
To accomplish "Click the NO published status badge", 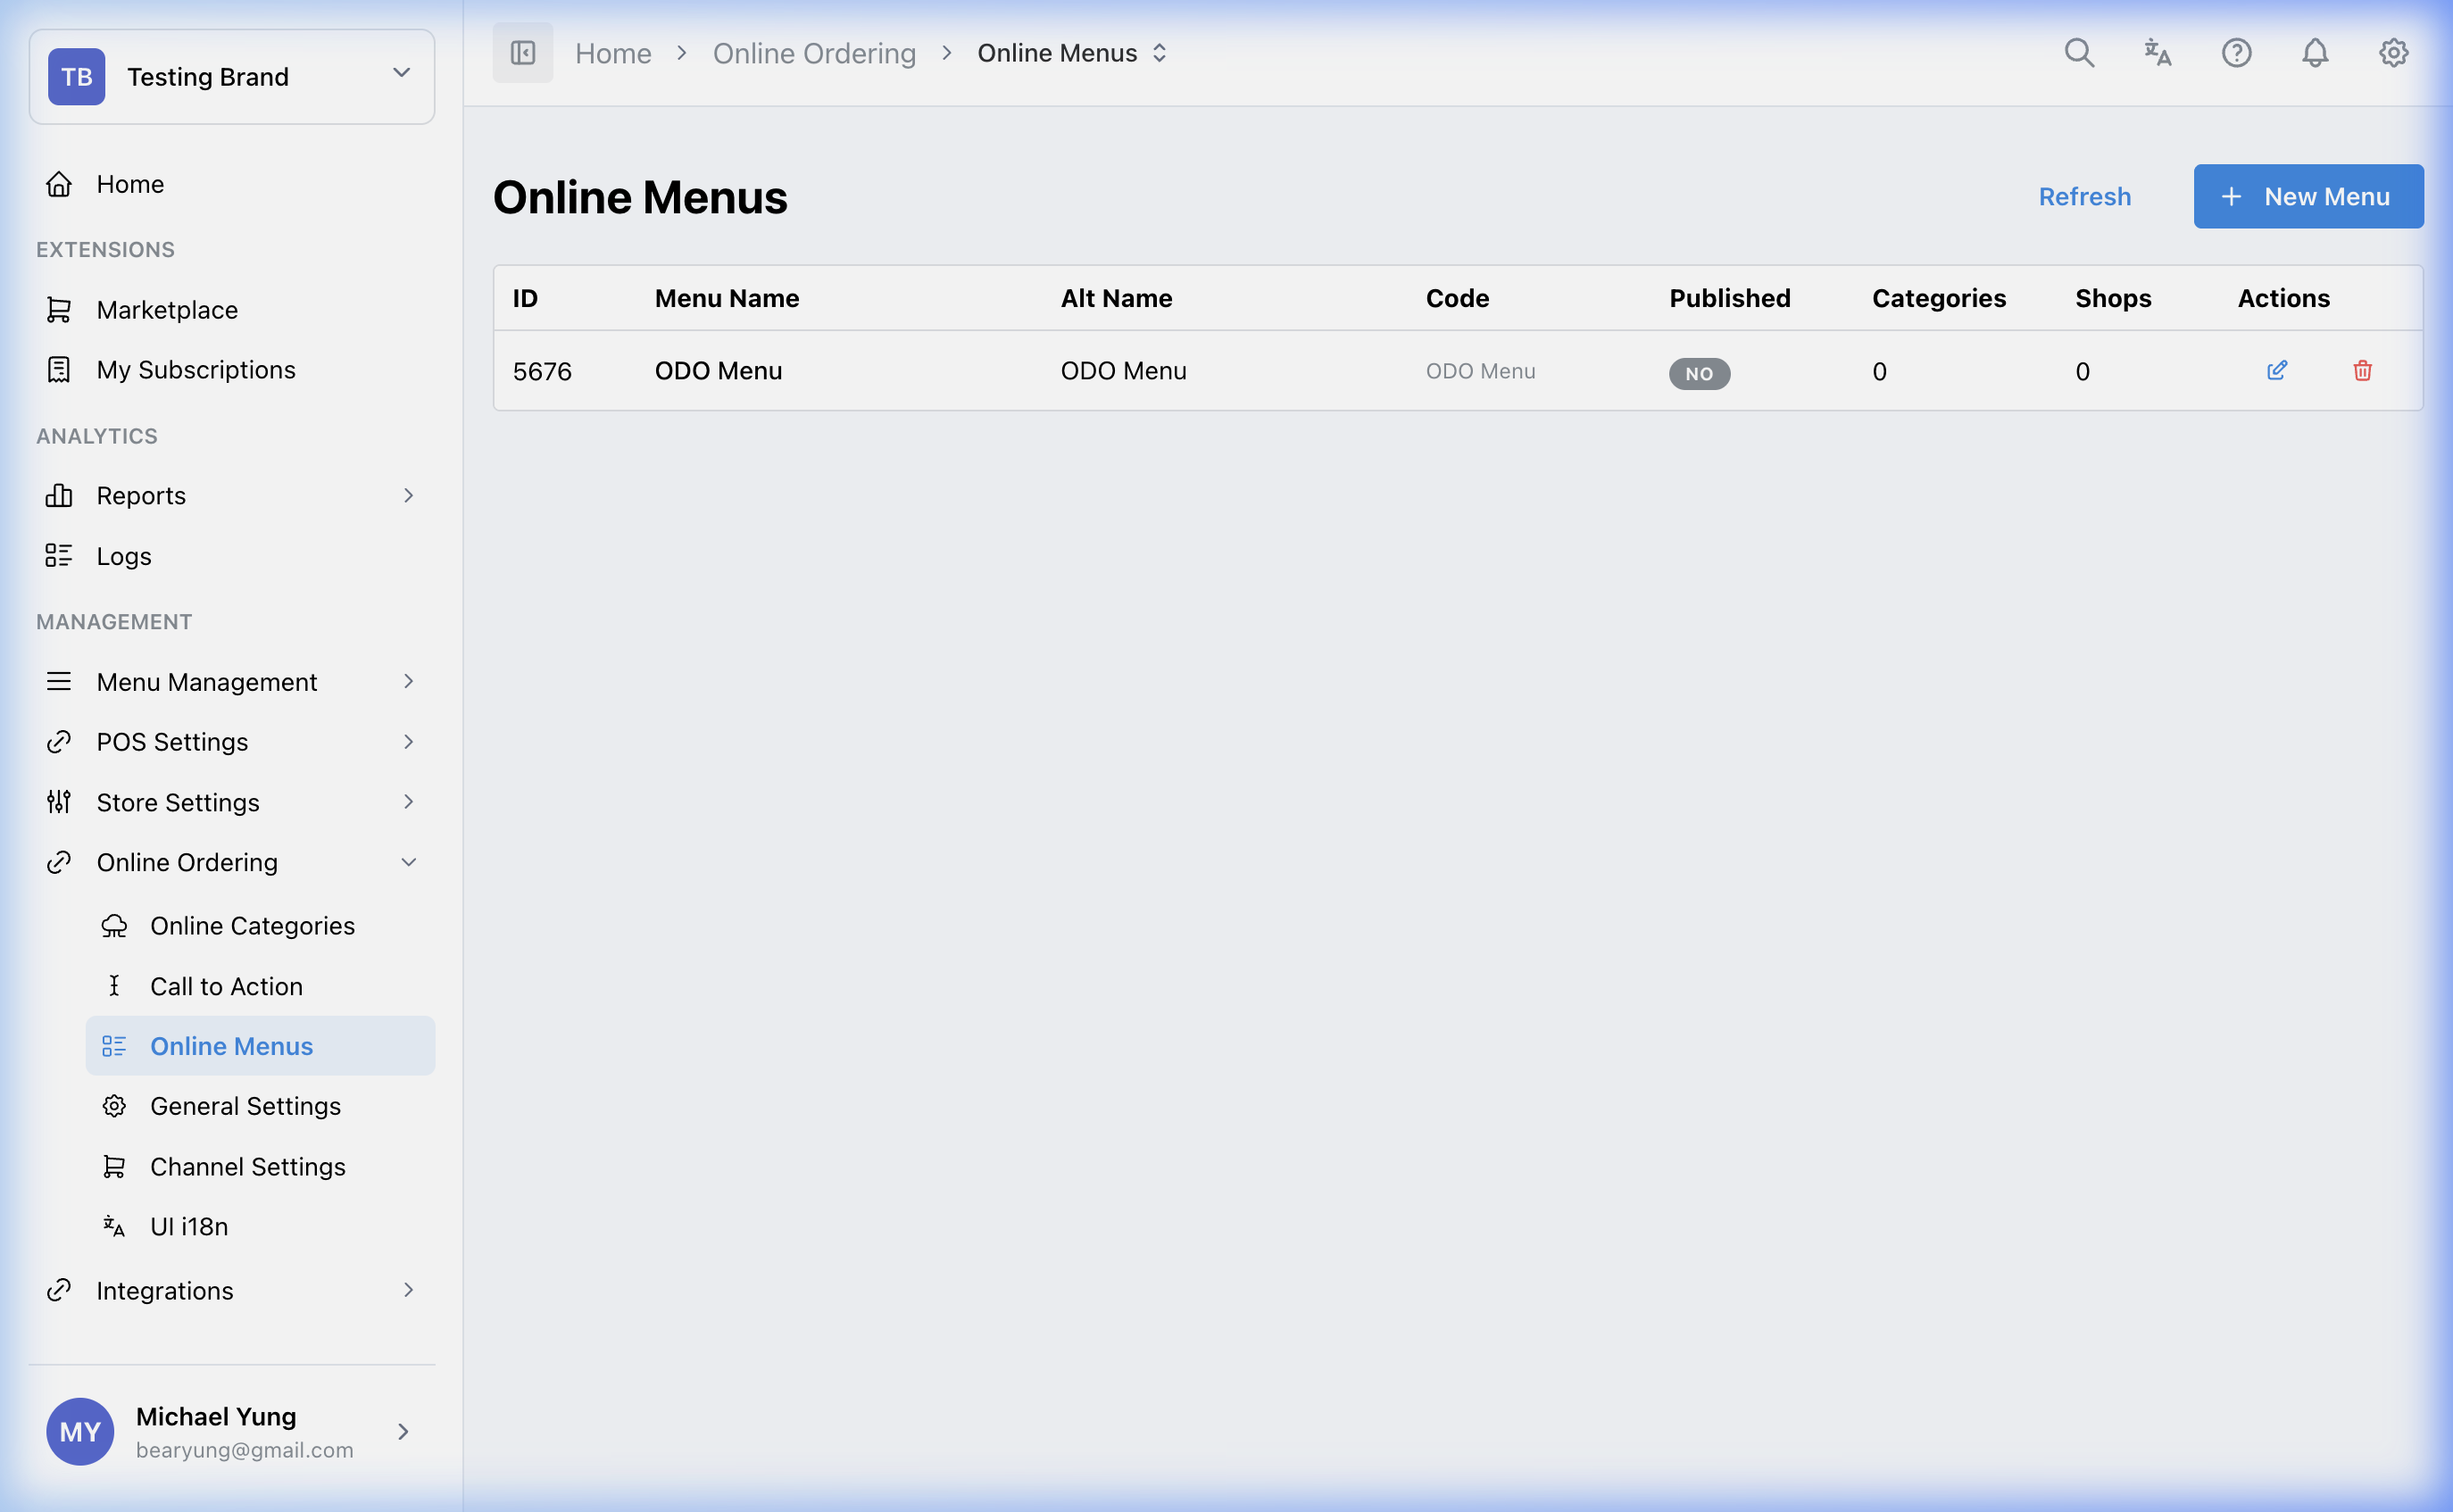I will (x=1700, y=373).
